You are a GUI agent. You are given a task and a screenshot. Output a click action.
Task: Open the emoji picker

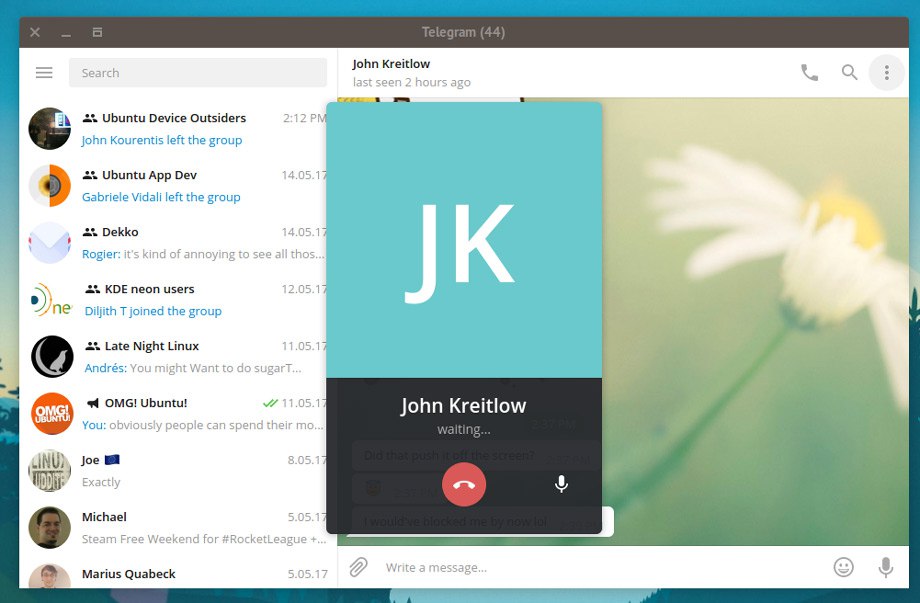click(x=843, y=567)
